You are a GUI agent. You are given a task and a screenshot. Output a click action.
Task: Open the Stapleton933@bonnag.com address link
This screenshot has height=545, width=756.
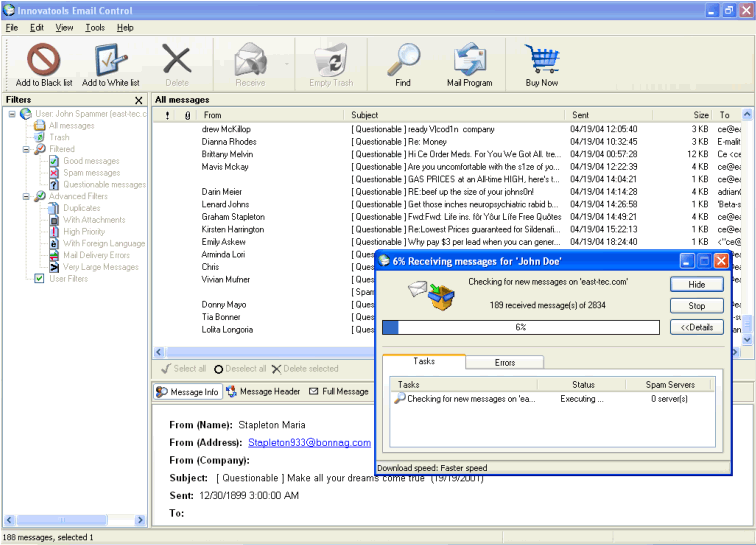point(309,443)
